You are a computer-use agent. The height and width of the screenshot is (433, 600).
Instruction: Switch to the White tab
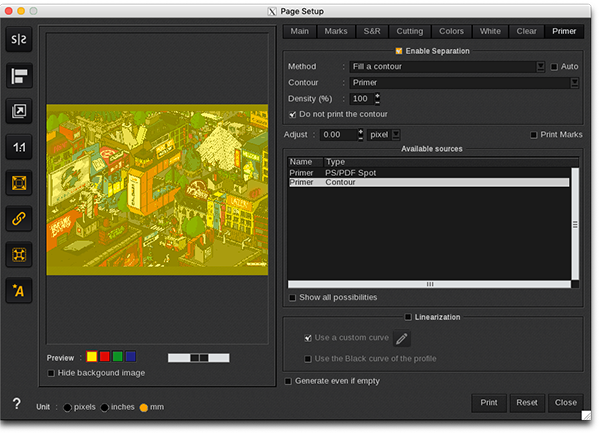(x=490, y=31)
